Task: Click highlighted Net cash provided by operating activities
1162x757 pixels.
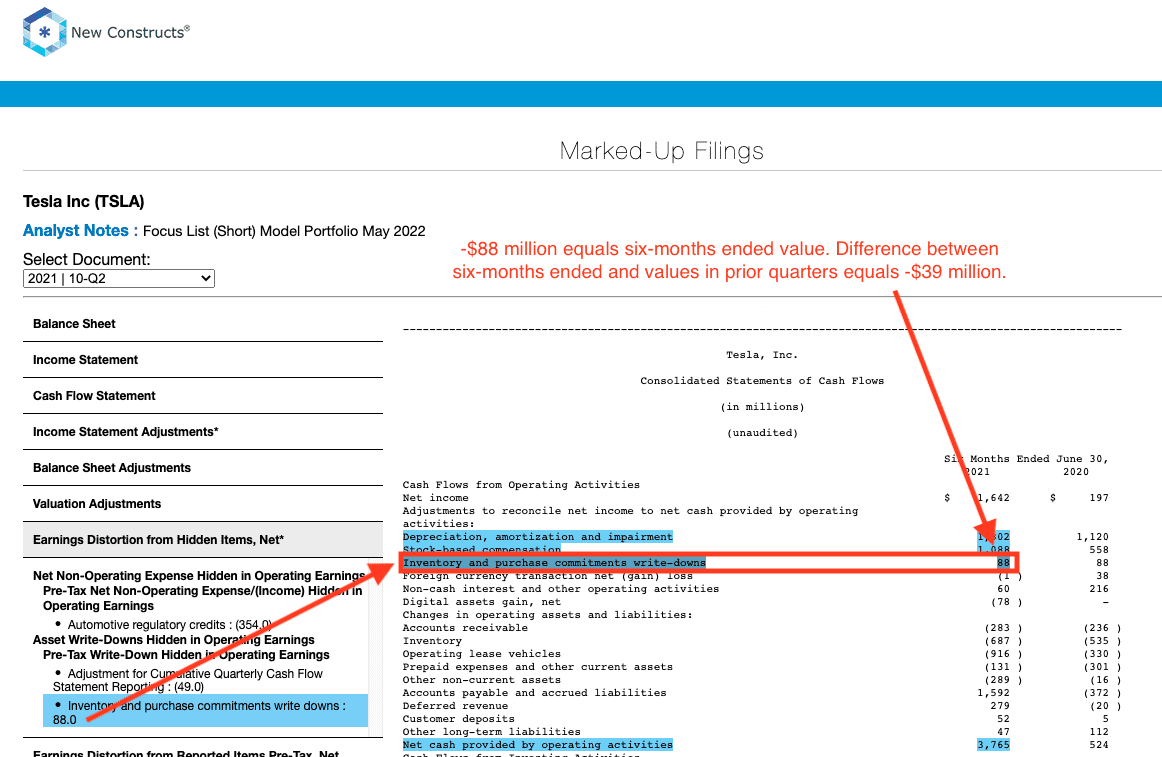Action: (538, 744)
